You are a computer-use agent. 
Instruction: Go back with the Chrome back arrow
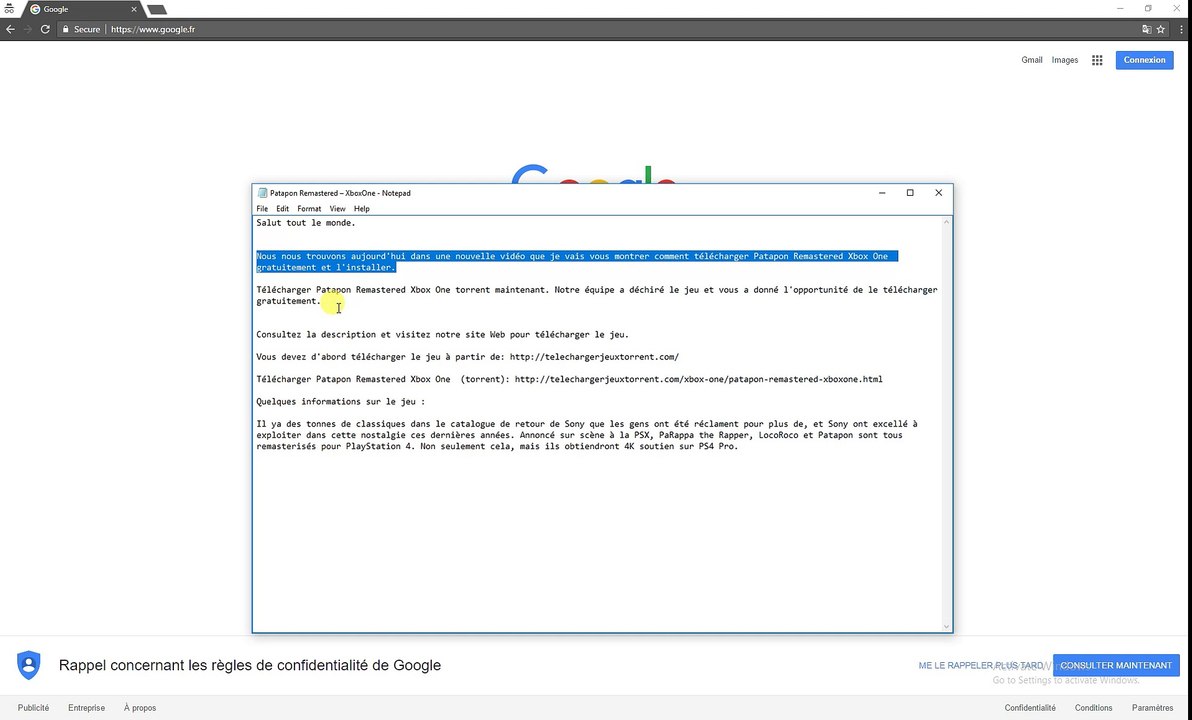click(x=10, y=29)
